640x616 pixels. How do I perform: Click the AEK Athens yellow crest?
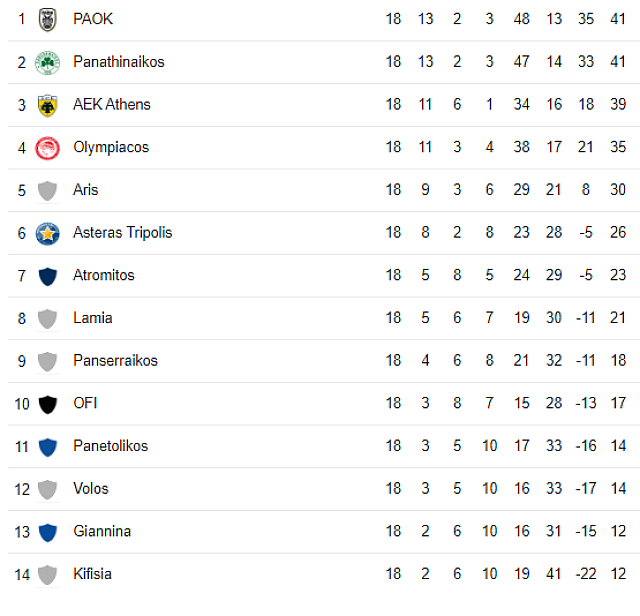(x=47, y=105)
